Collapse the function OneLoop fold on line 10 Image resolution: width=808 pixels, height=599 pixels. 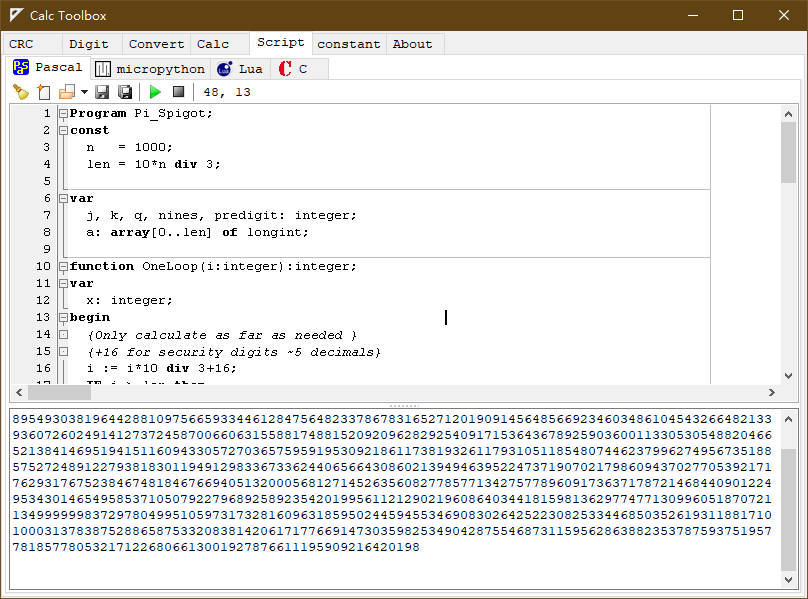tap(63, 267)
